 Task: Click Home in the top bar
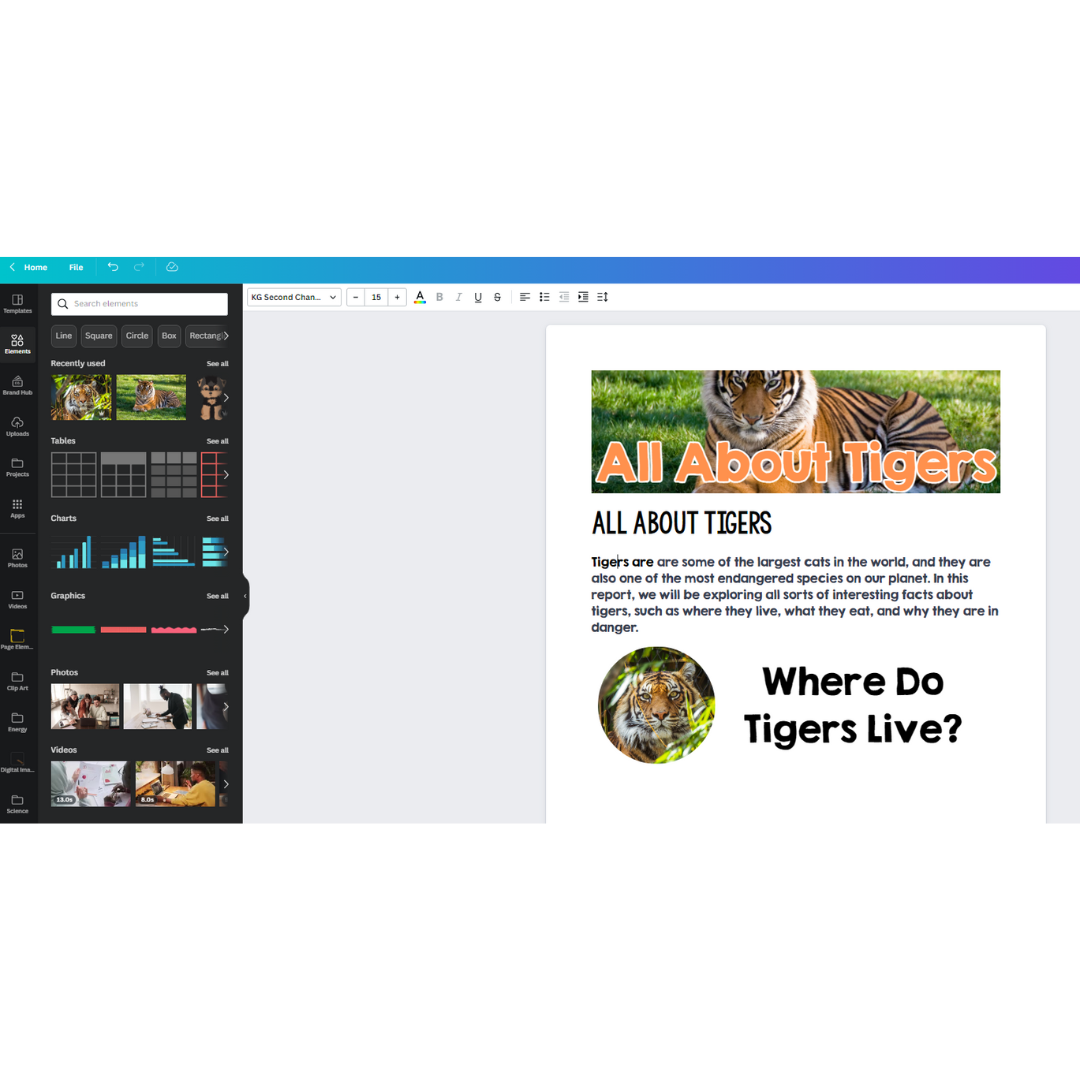click(x=36, y=267)
